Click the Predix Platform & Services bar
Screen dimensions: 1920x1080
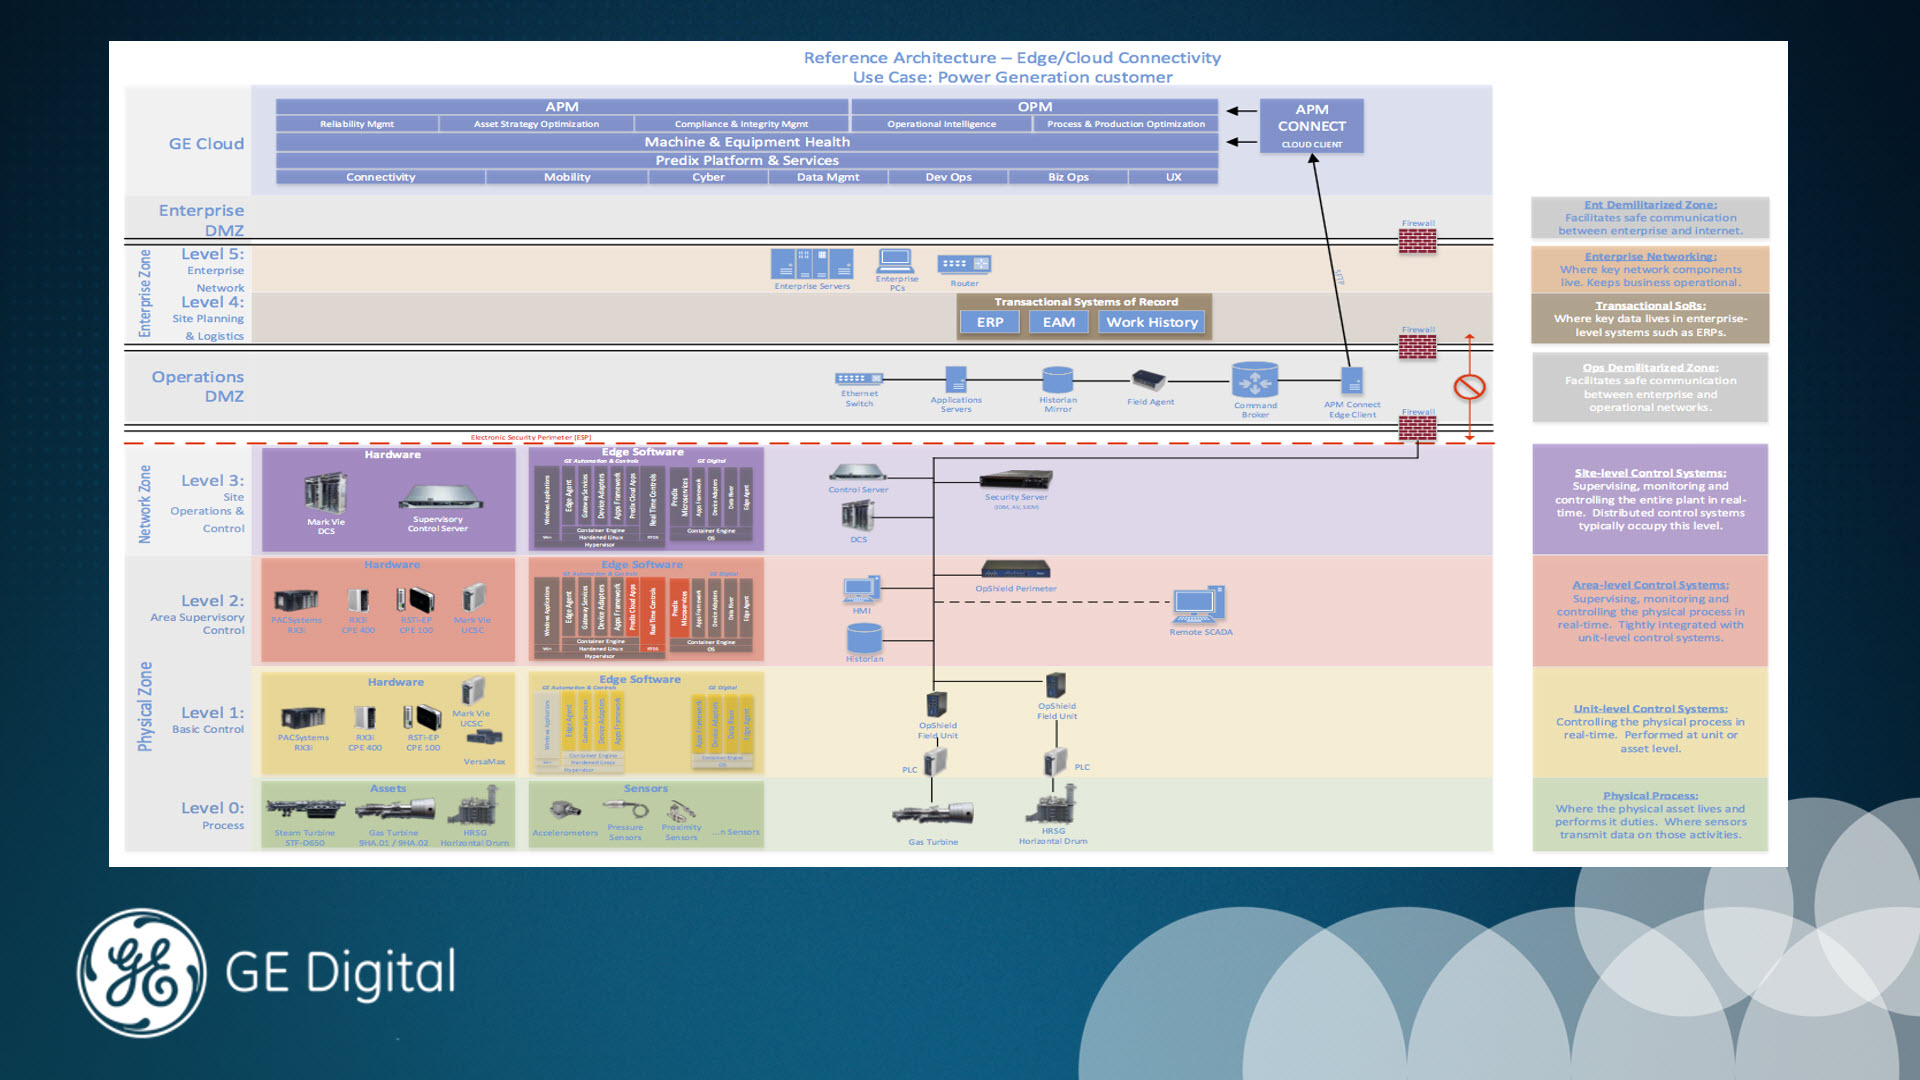pos(747,160)
